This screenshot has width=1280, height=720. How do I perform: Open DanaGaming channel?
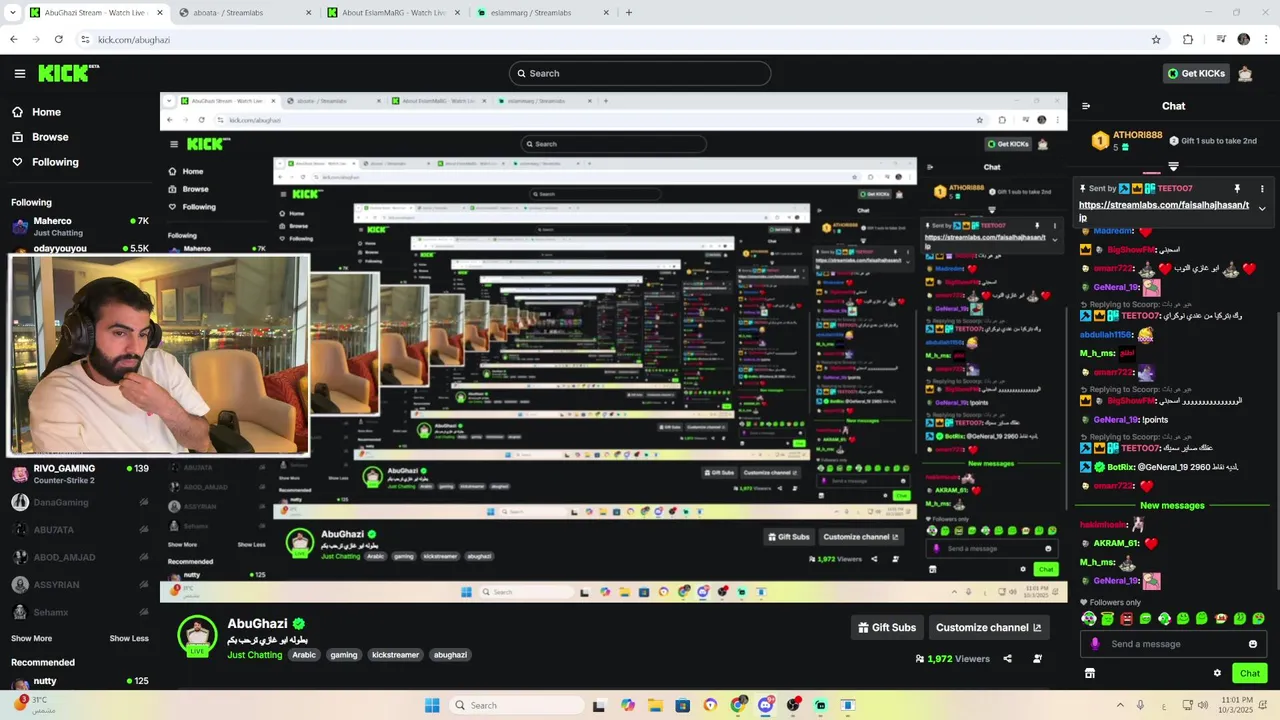[x=80, y=503]
